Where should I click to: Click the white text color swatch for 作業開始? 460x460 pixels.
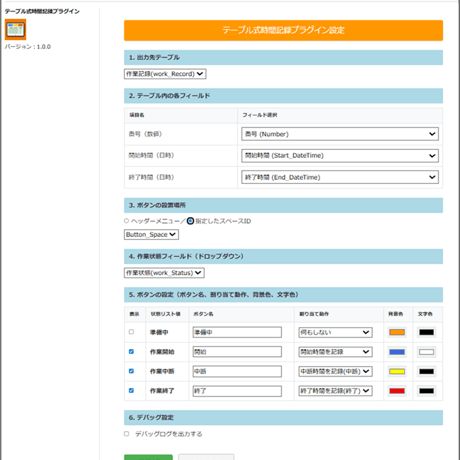point(426,352)
